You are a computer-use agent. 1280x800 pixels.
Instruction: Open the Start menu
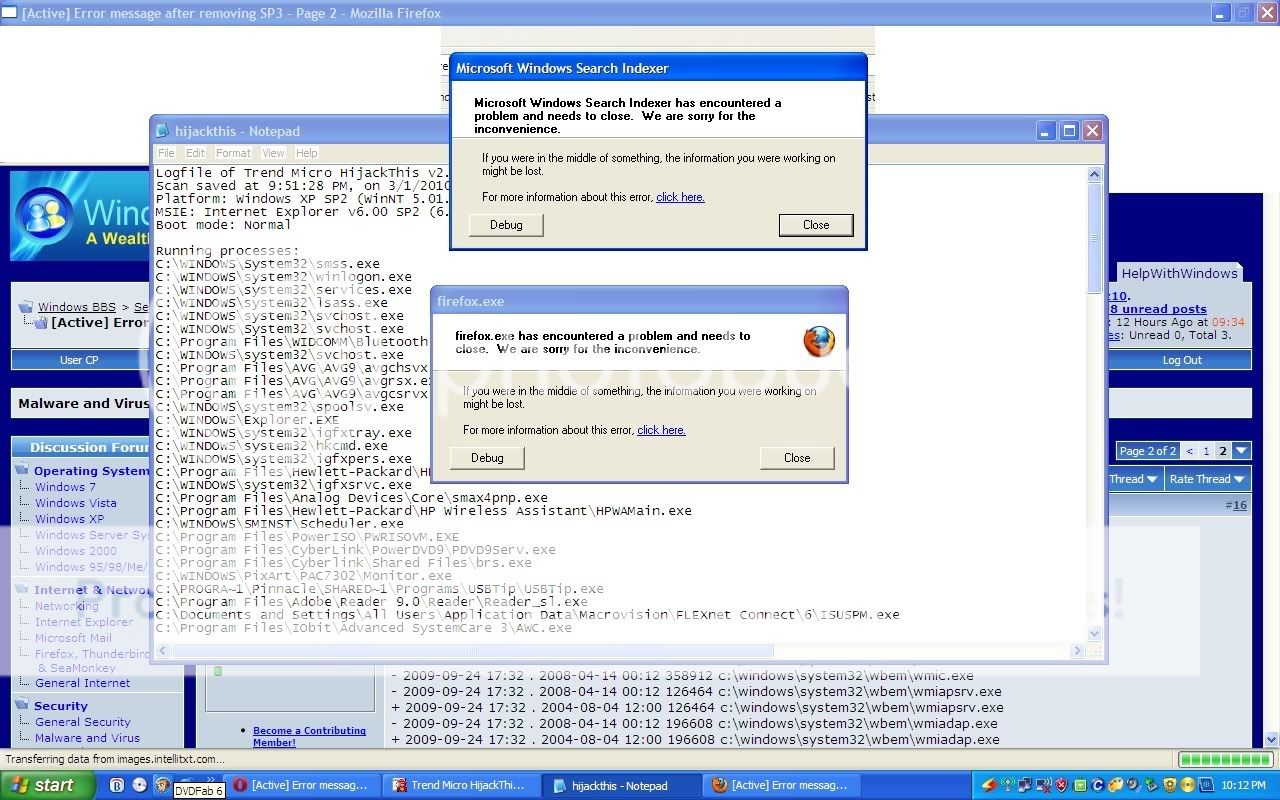48,785
